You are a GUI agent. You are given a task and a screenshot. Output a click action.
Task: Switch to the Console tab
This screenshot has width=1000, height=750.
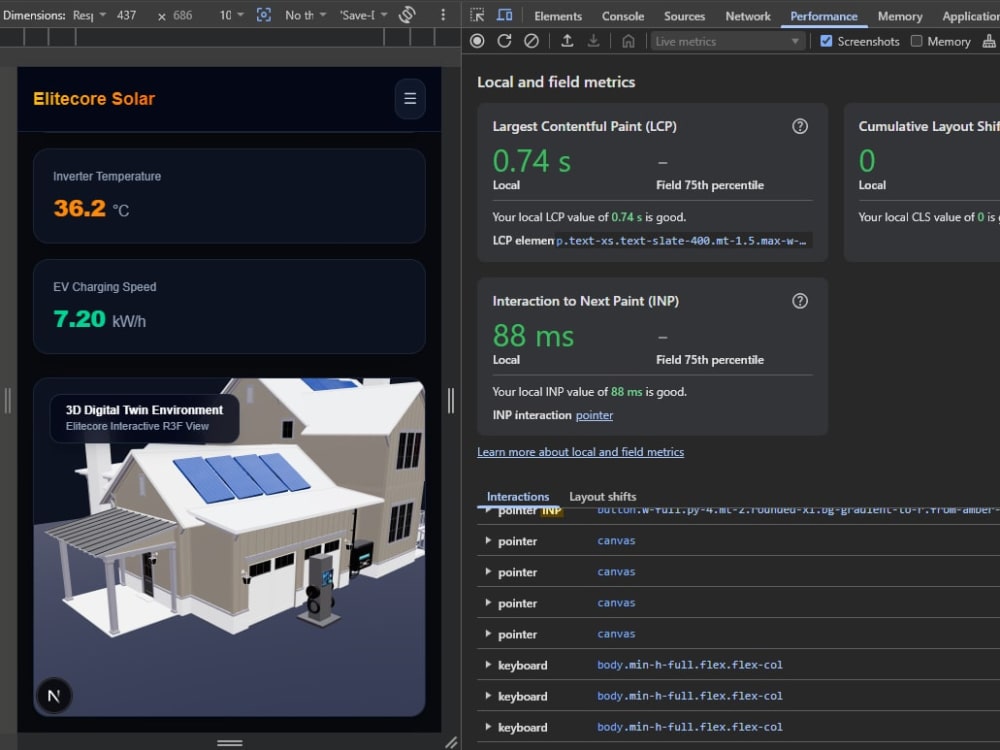click(x=623, y=16)
